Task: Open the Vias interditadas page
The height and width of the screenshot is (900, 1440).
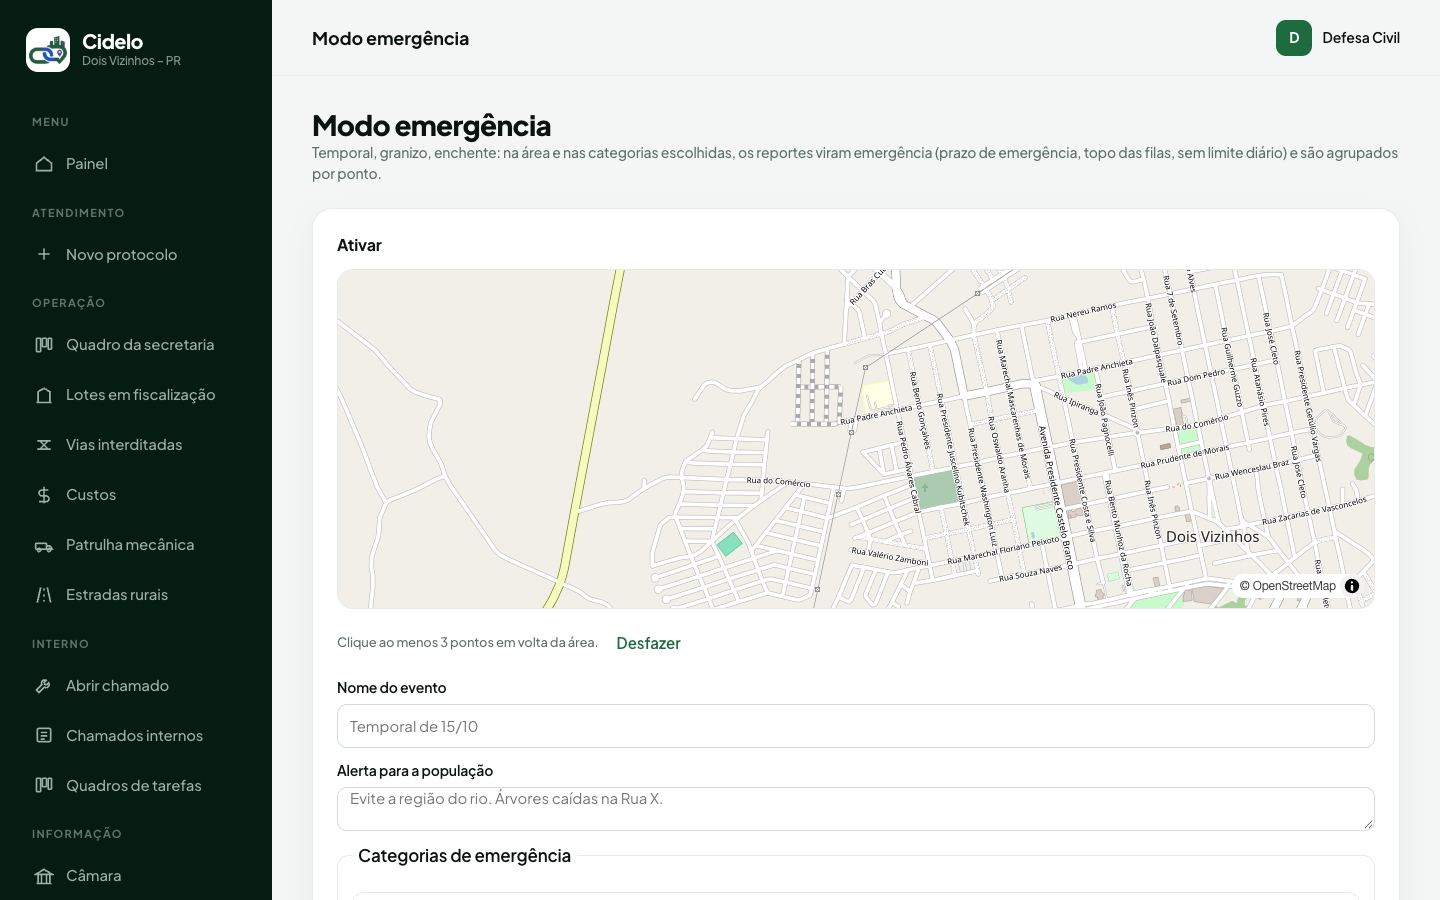Action: (x=136, y=445)
